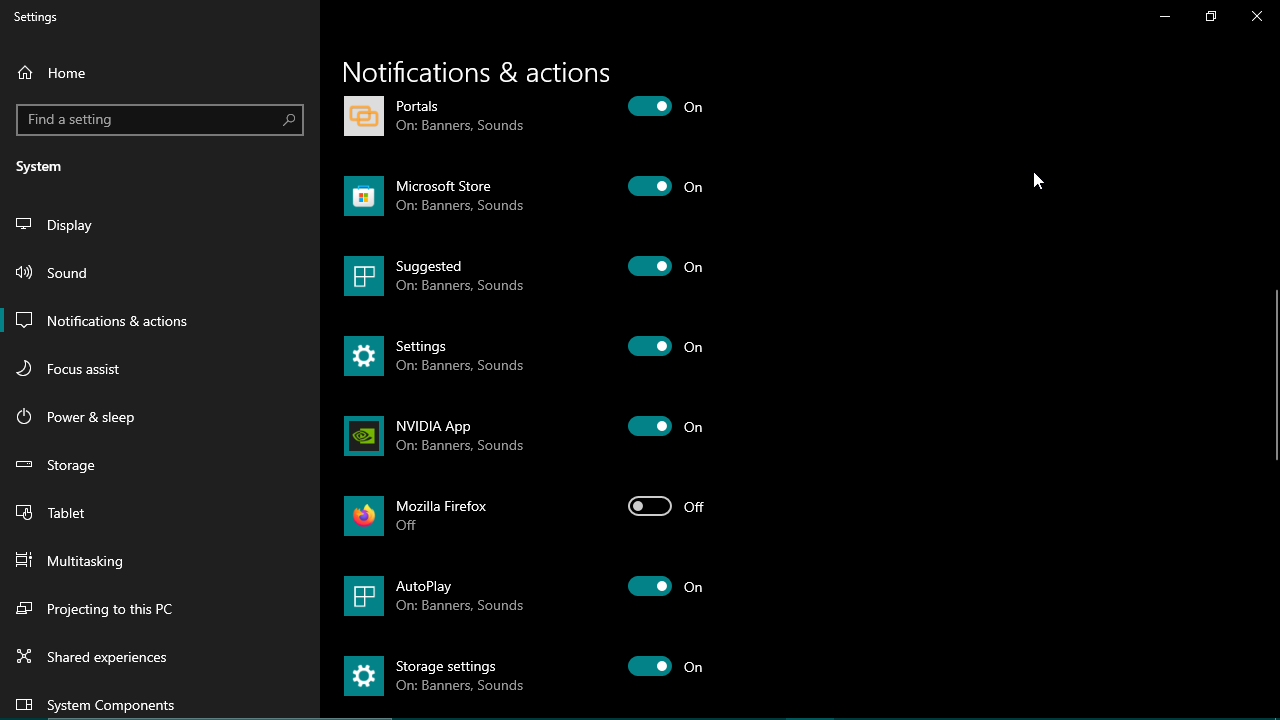Click the Find a setting search box
Image resolution: width=1280 pixels, height=720 pixels.
(160, 119)
